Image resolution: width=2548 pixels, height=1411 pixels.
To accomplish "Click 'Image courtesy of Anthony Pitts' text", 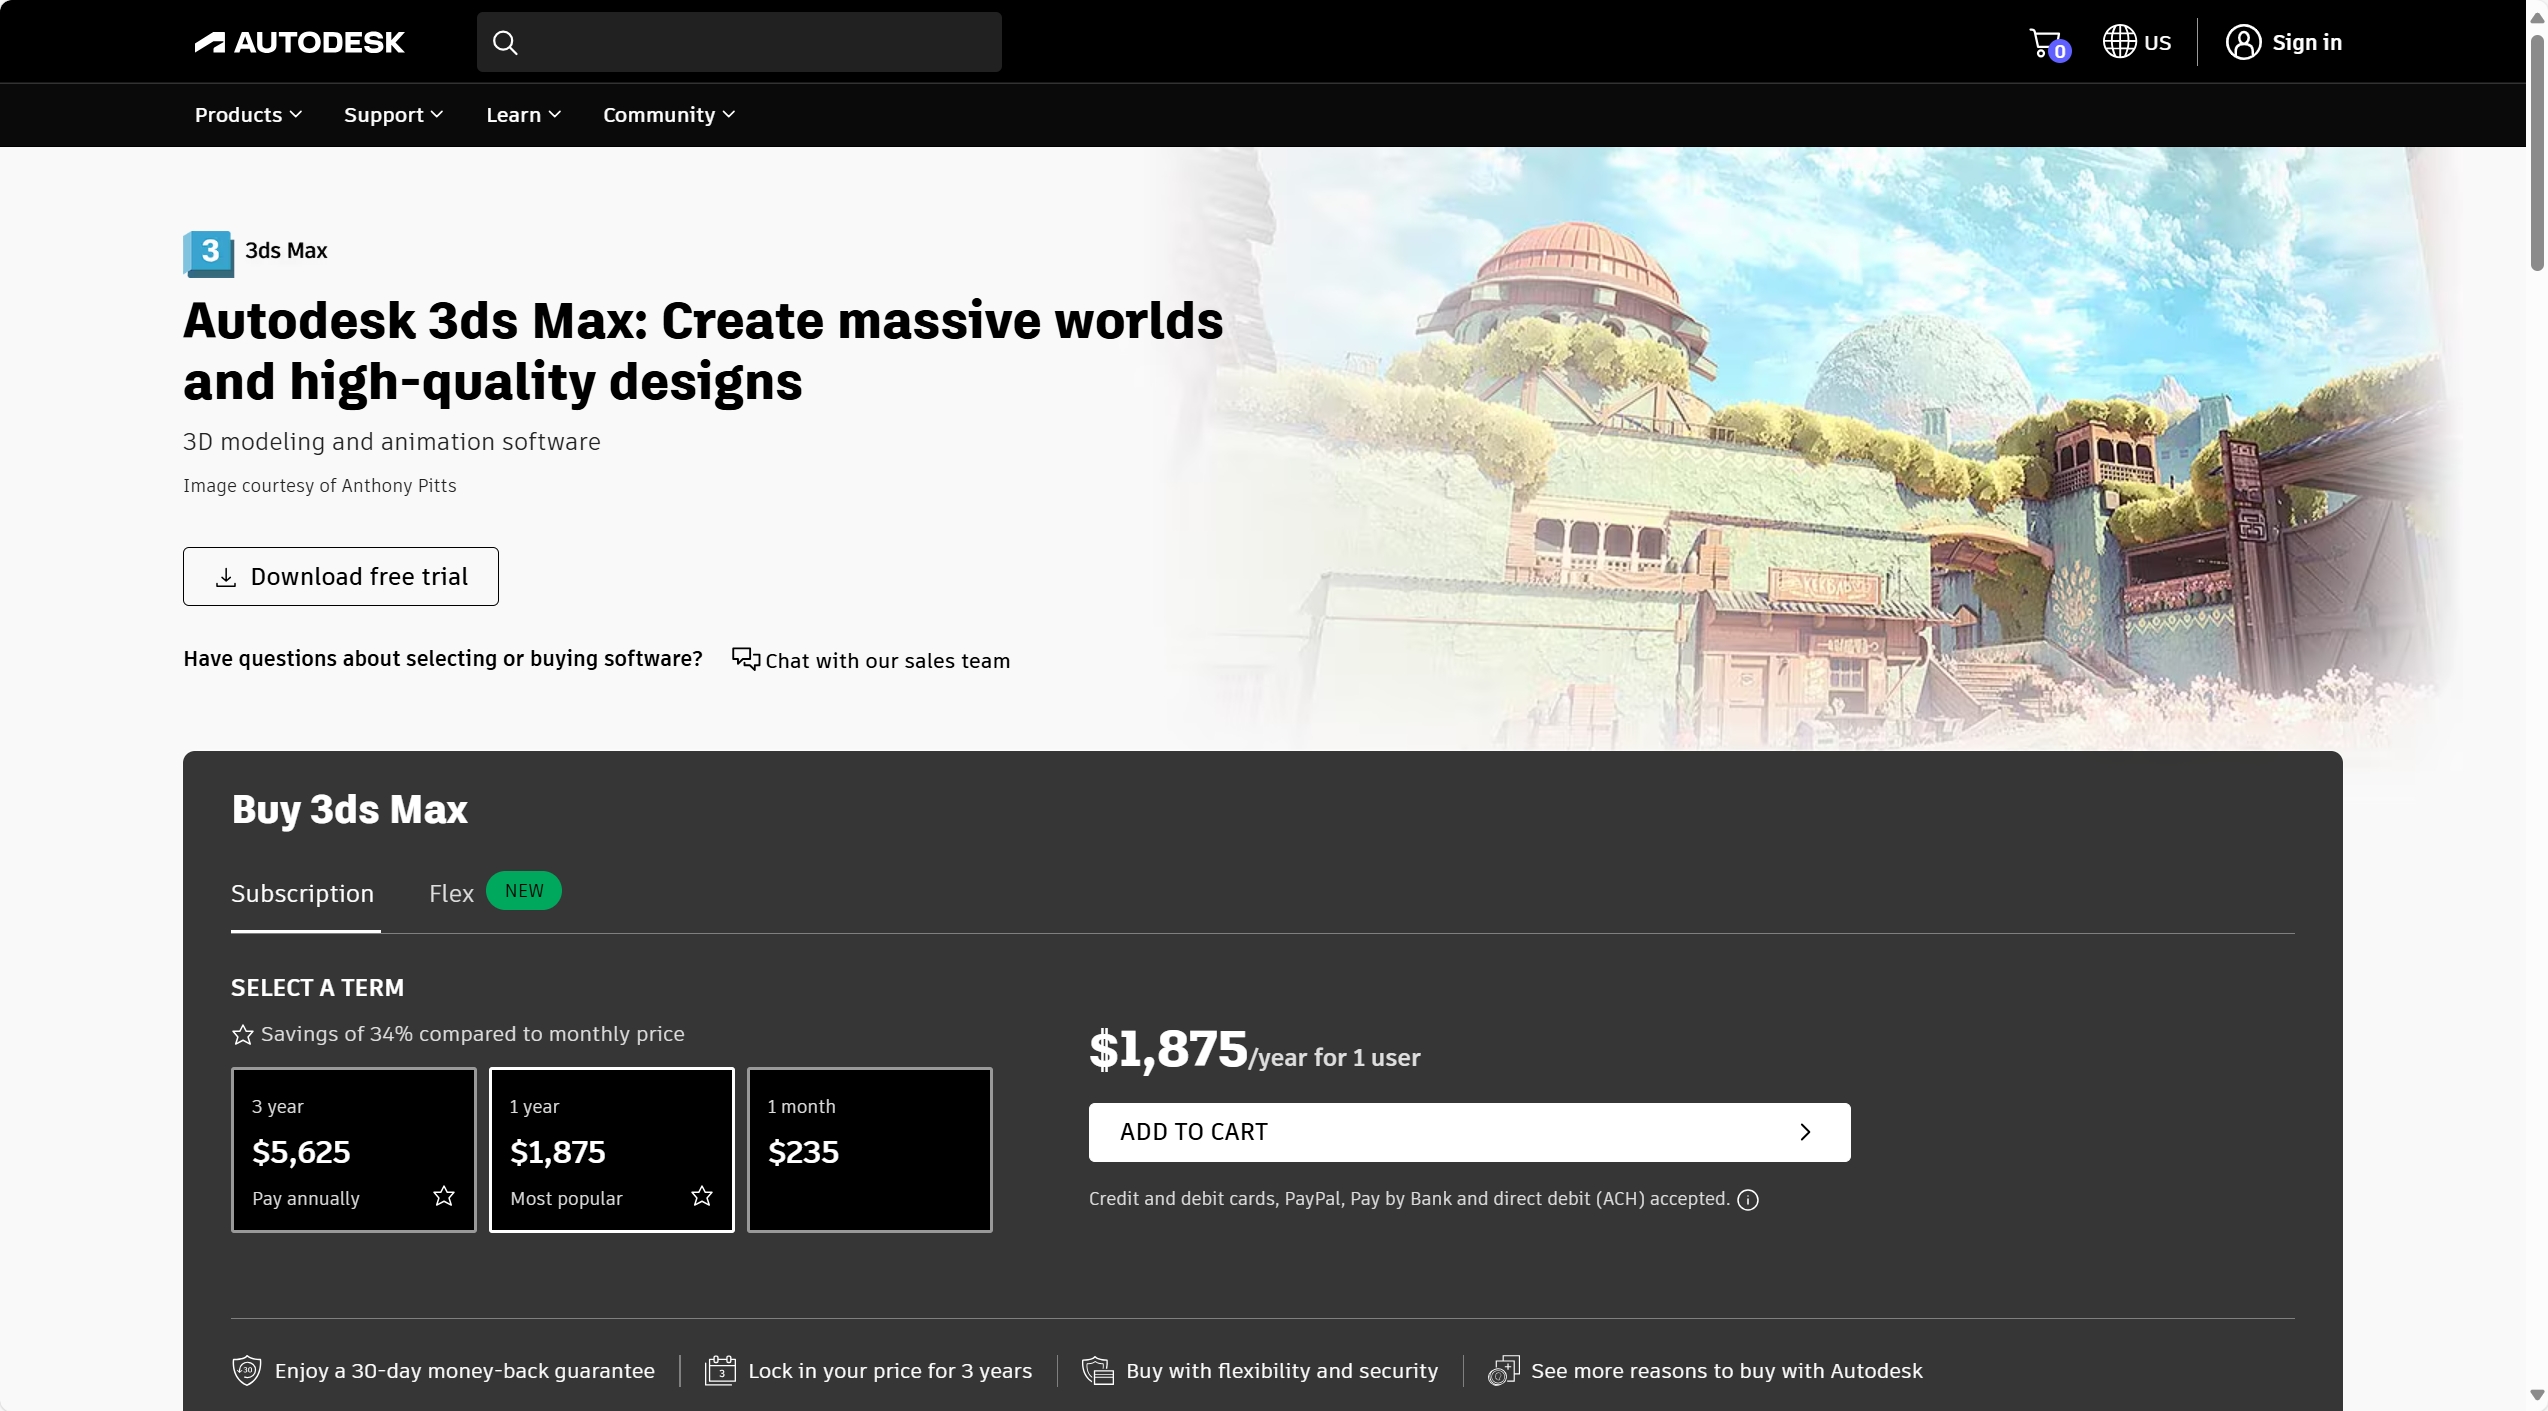I will tap(320, 486).
